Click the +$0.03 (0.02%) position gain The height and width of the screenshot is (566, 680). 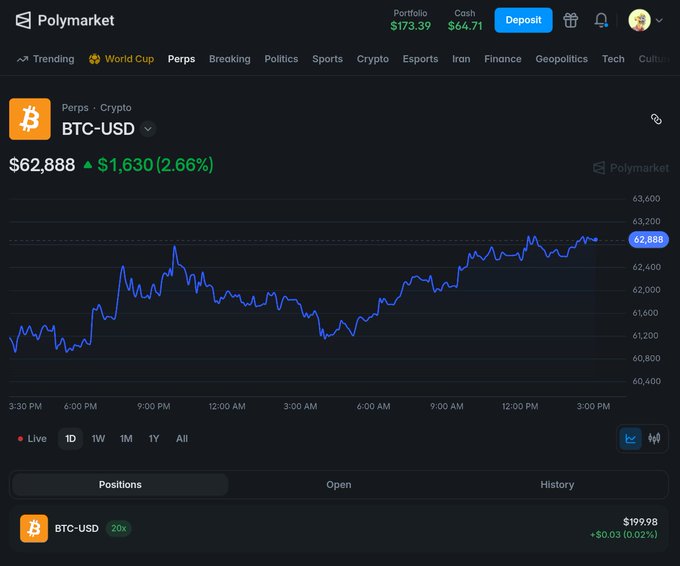(x=624, y=535)
